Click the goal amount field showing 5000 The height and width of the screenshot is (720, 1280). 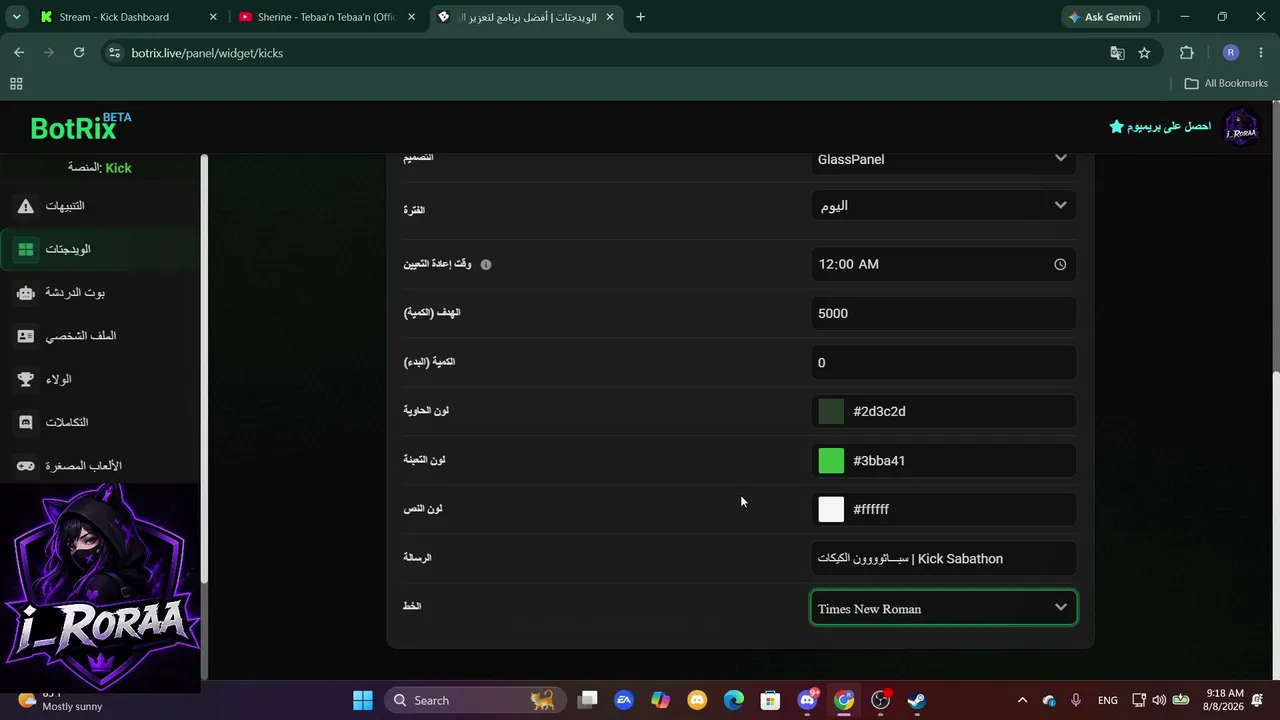tap(943, 313)
